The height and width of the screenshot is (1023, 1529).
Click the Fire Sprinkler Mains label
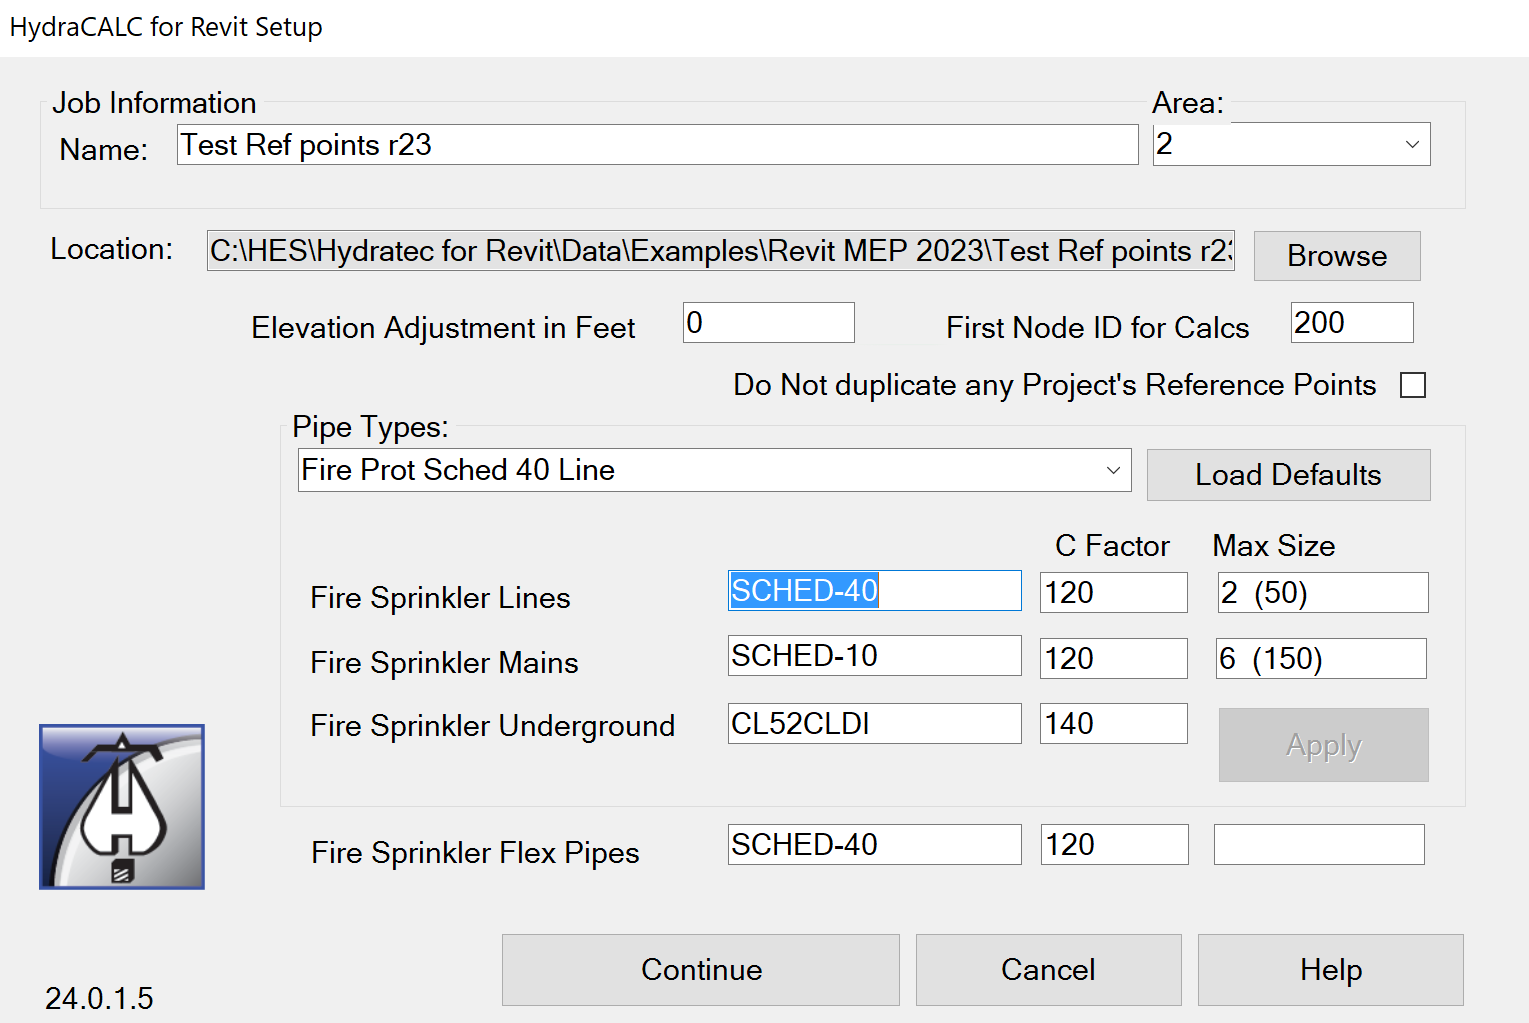pos(444,663)
